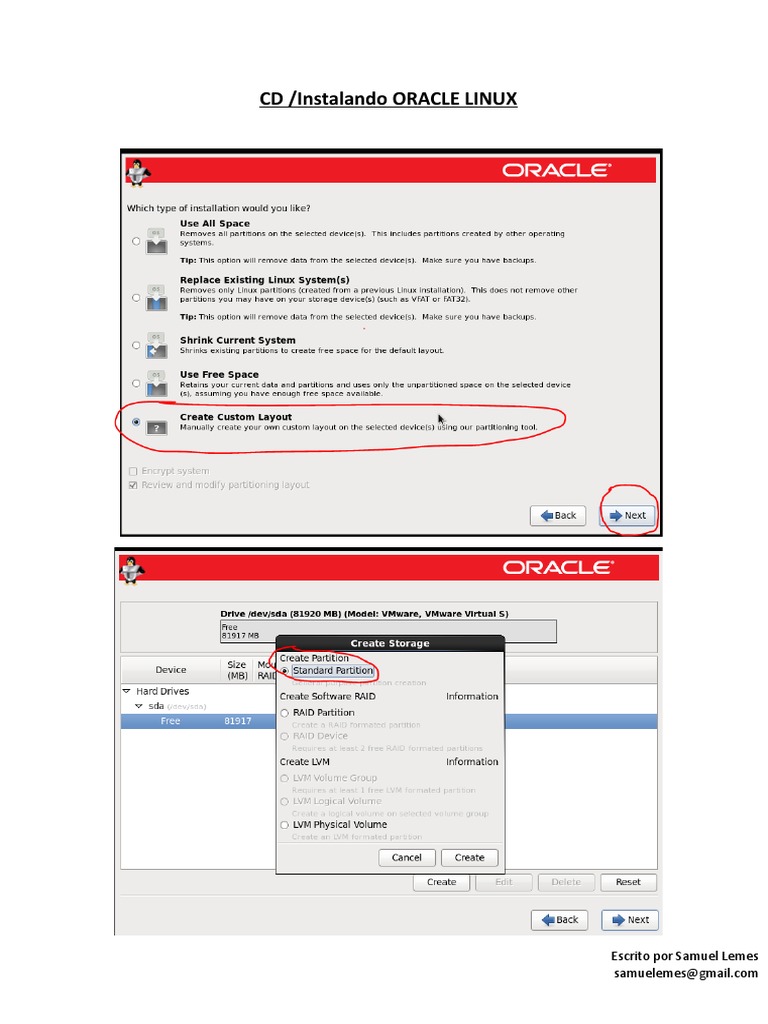This screenshot has width=768, height=1024.
Task: Click the Create button below the device list
Action: click(x=441, y=882)
